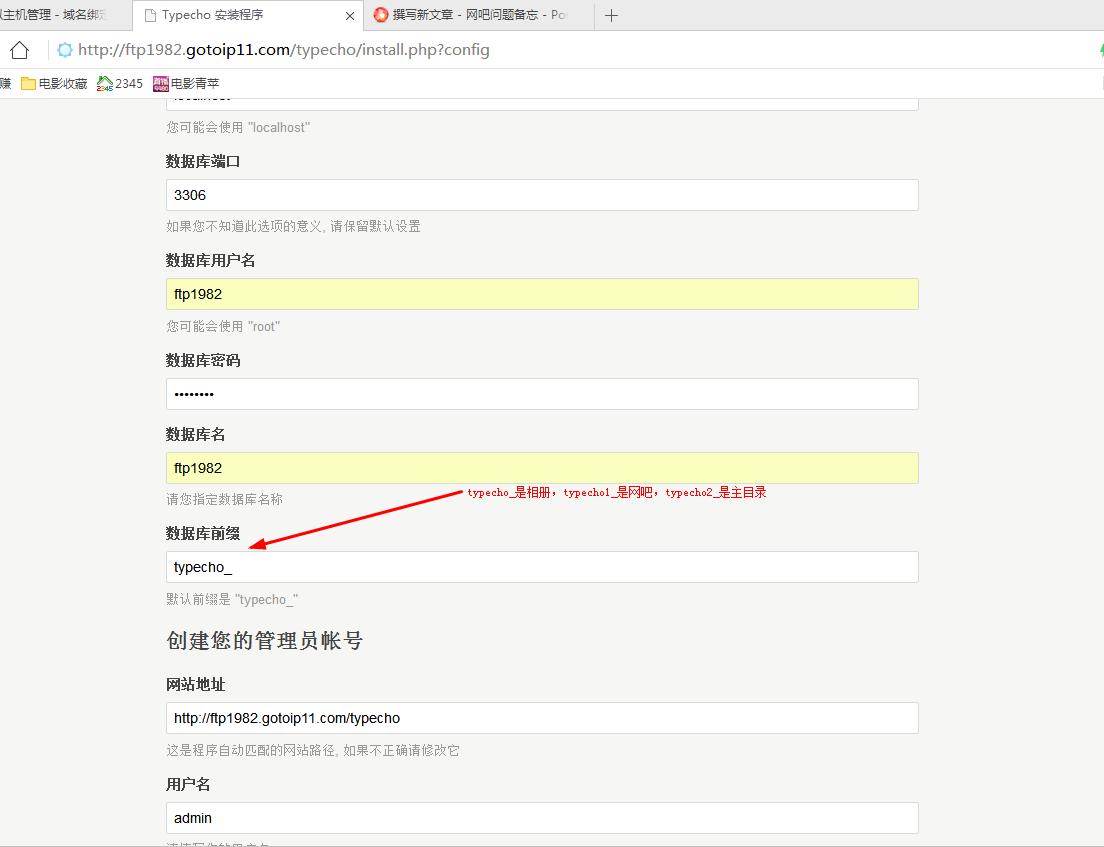The height and width of the screenshot is (847, 1104).
Task: Click the hint 您可能会使用 "root"
Action: coord(223,327)
